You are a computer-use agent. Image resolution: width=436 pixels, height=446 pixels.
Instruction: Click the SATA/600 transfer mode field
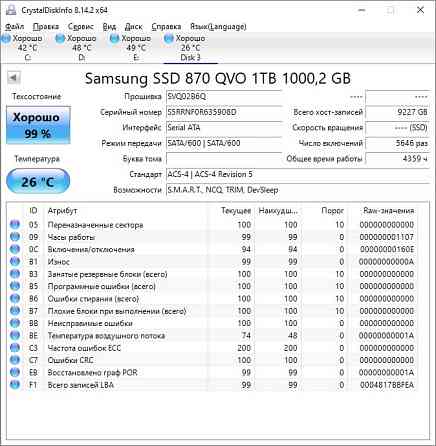point(224,143)
